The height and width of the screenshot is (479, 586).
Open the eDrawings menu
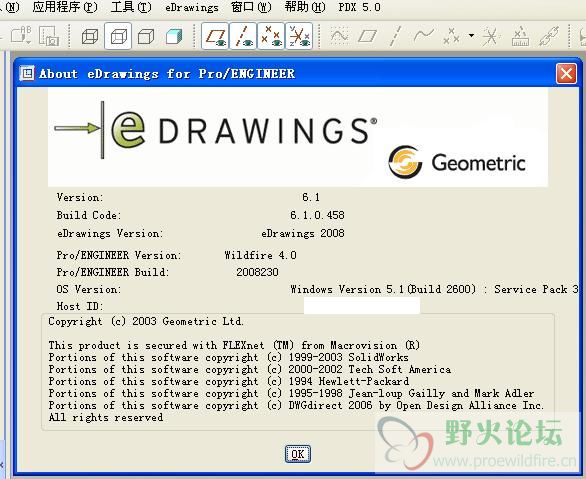(x=192, y=7)
